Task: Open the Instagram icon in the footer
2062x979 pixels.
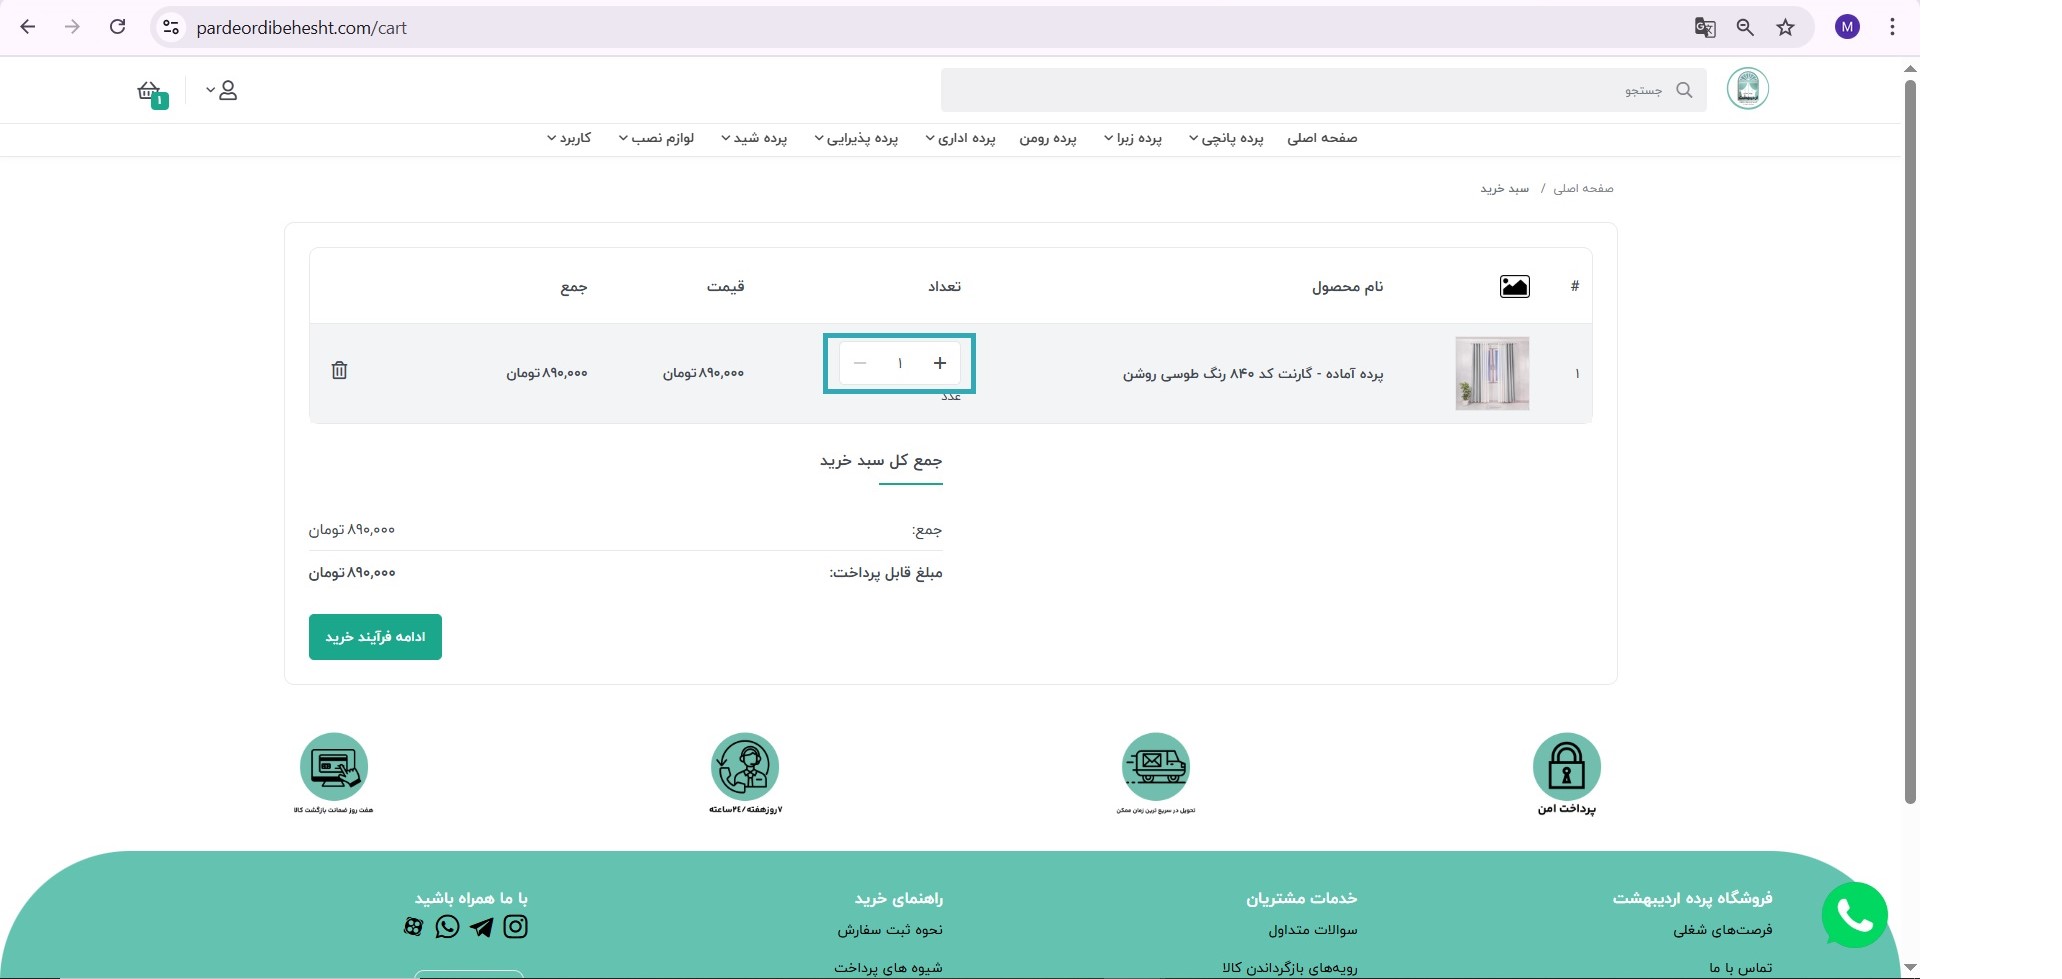Action: coord(515,927)
